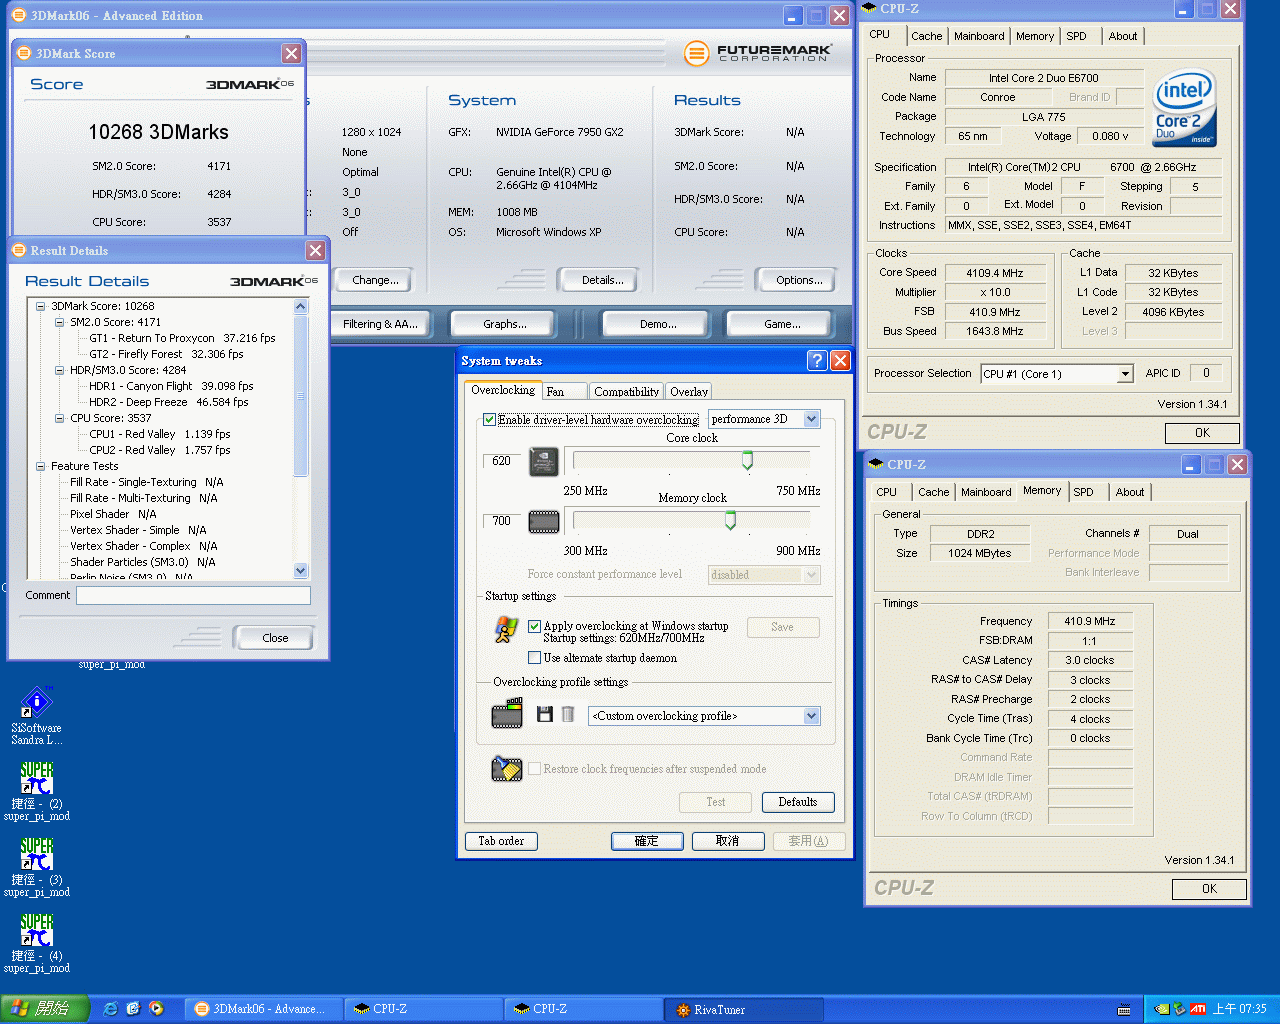Select HDR2 - Deep Freeze row
The image size is (1280, 1024).
pyautogui.click(x=169, y=402)
